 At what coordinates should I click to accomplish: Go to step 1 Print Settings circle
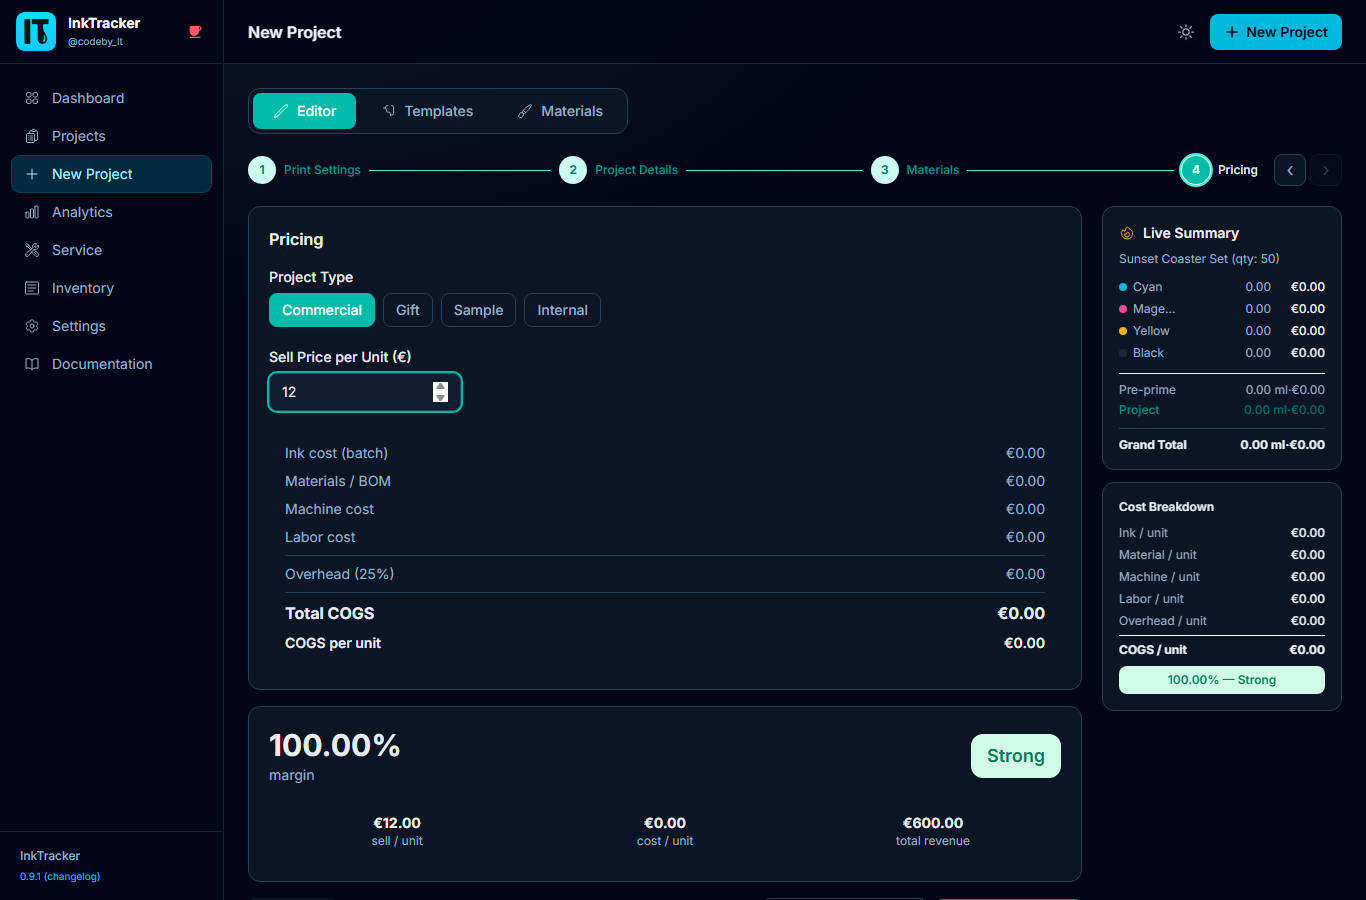coord(262,170)
